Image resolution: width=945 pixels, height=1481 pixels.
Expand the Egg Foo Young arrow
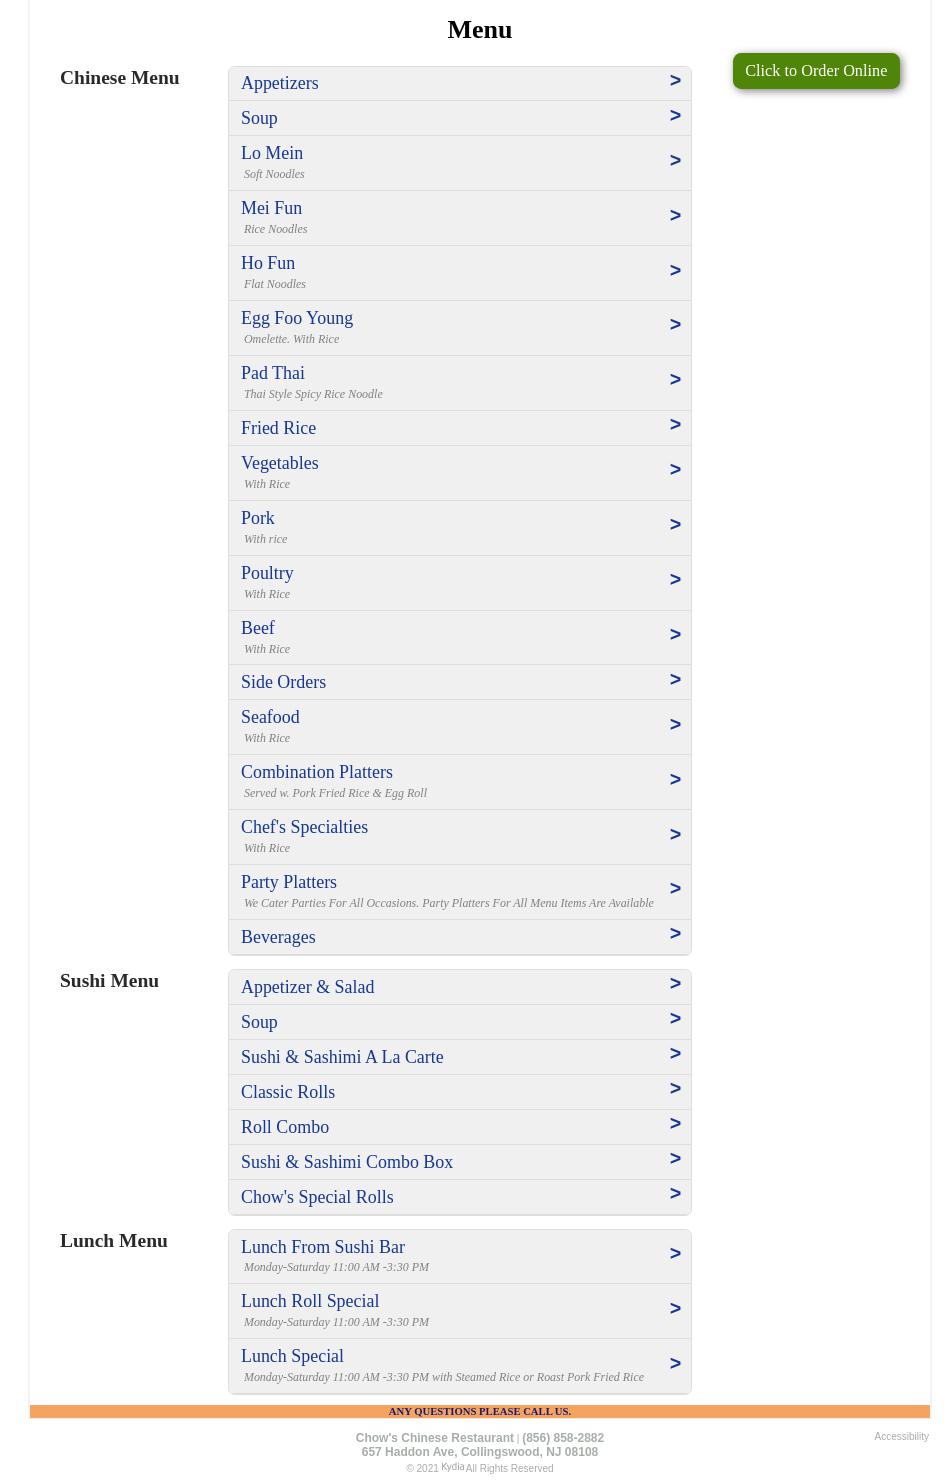(x=675, y=325)
